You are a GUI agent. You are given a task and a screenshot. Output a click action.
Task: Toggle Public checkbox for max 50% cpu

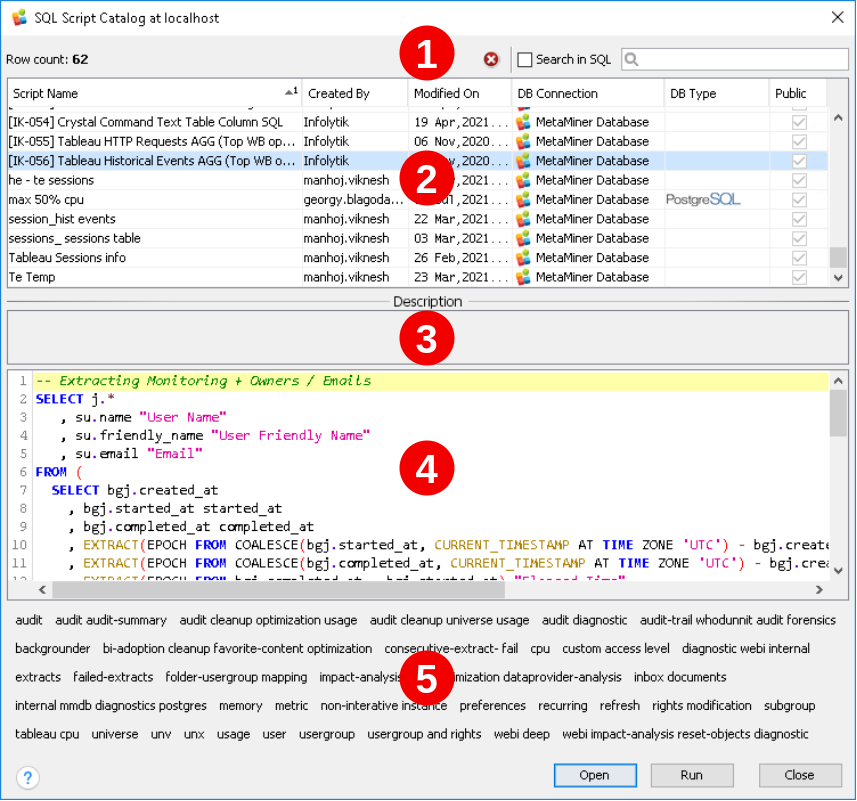[x=799, y=199]
